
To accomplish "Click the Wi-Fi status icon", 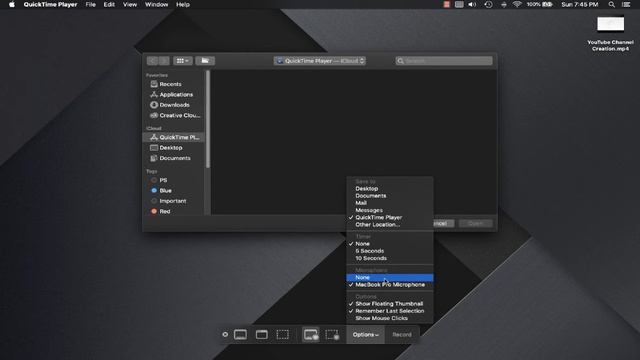I will point(517,4).
